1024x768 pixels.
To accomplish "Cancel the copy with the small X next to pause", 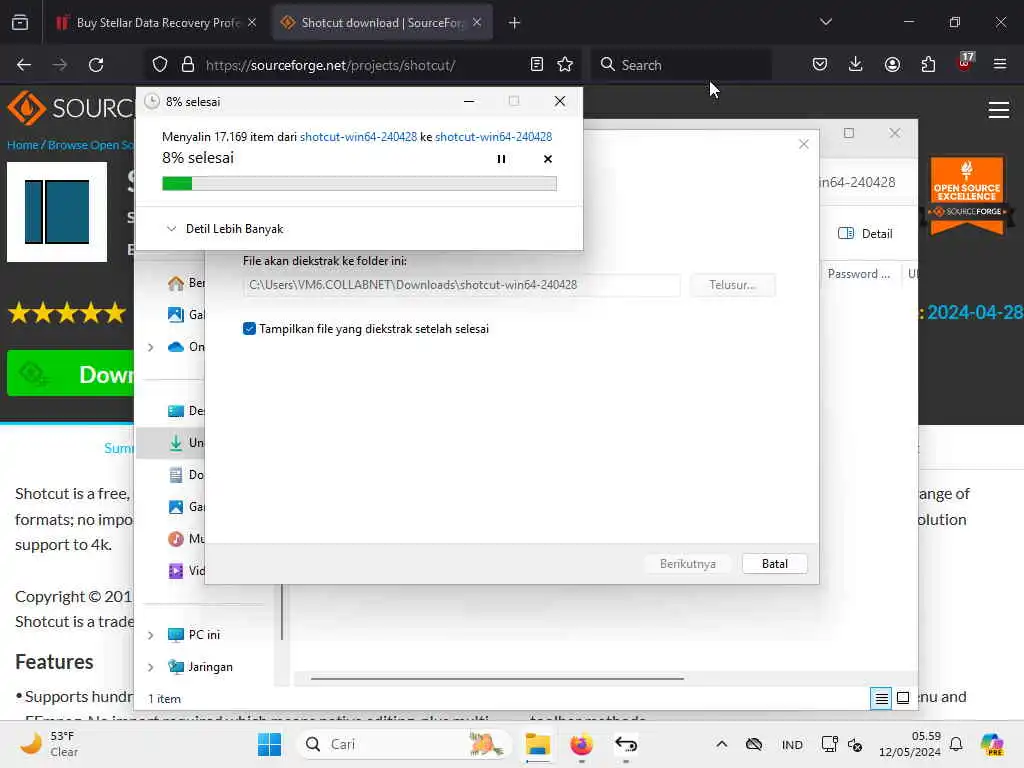I will [x=547, y=159].
